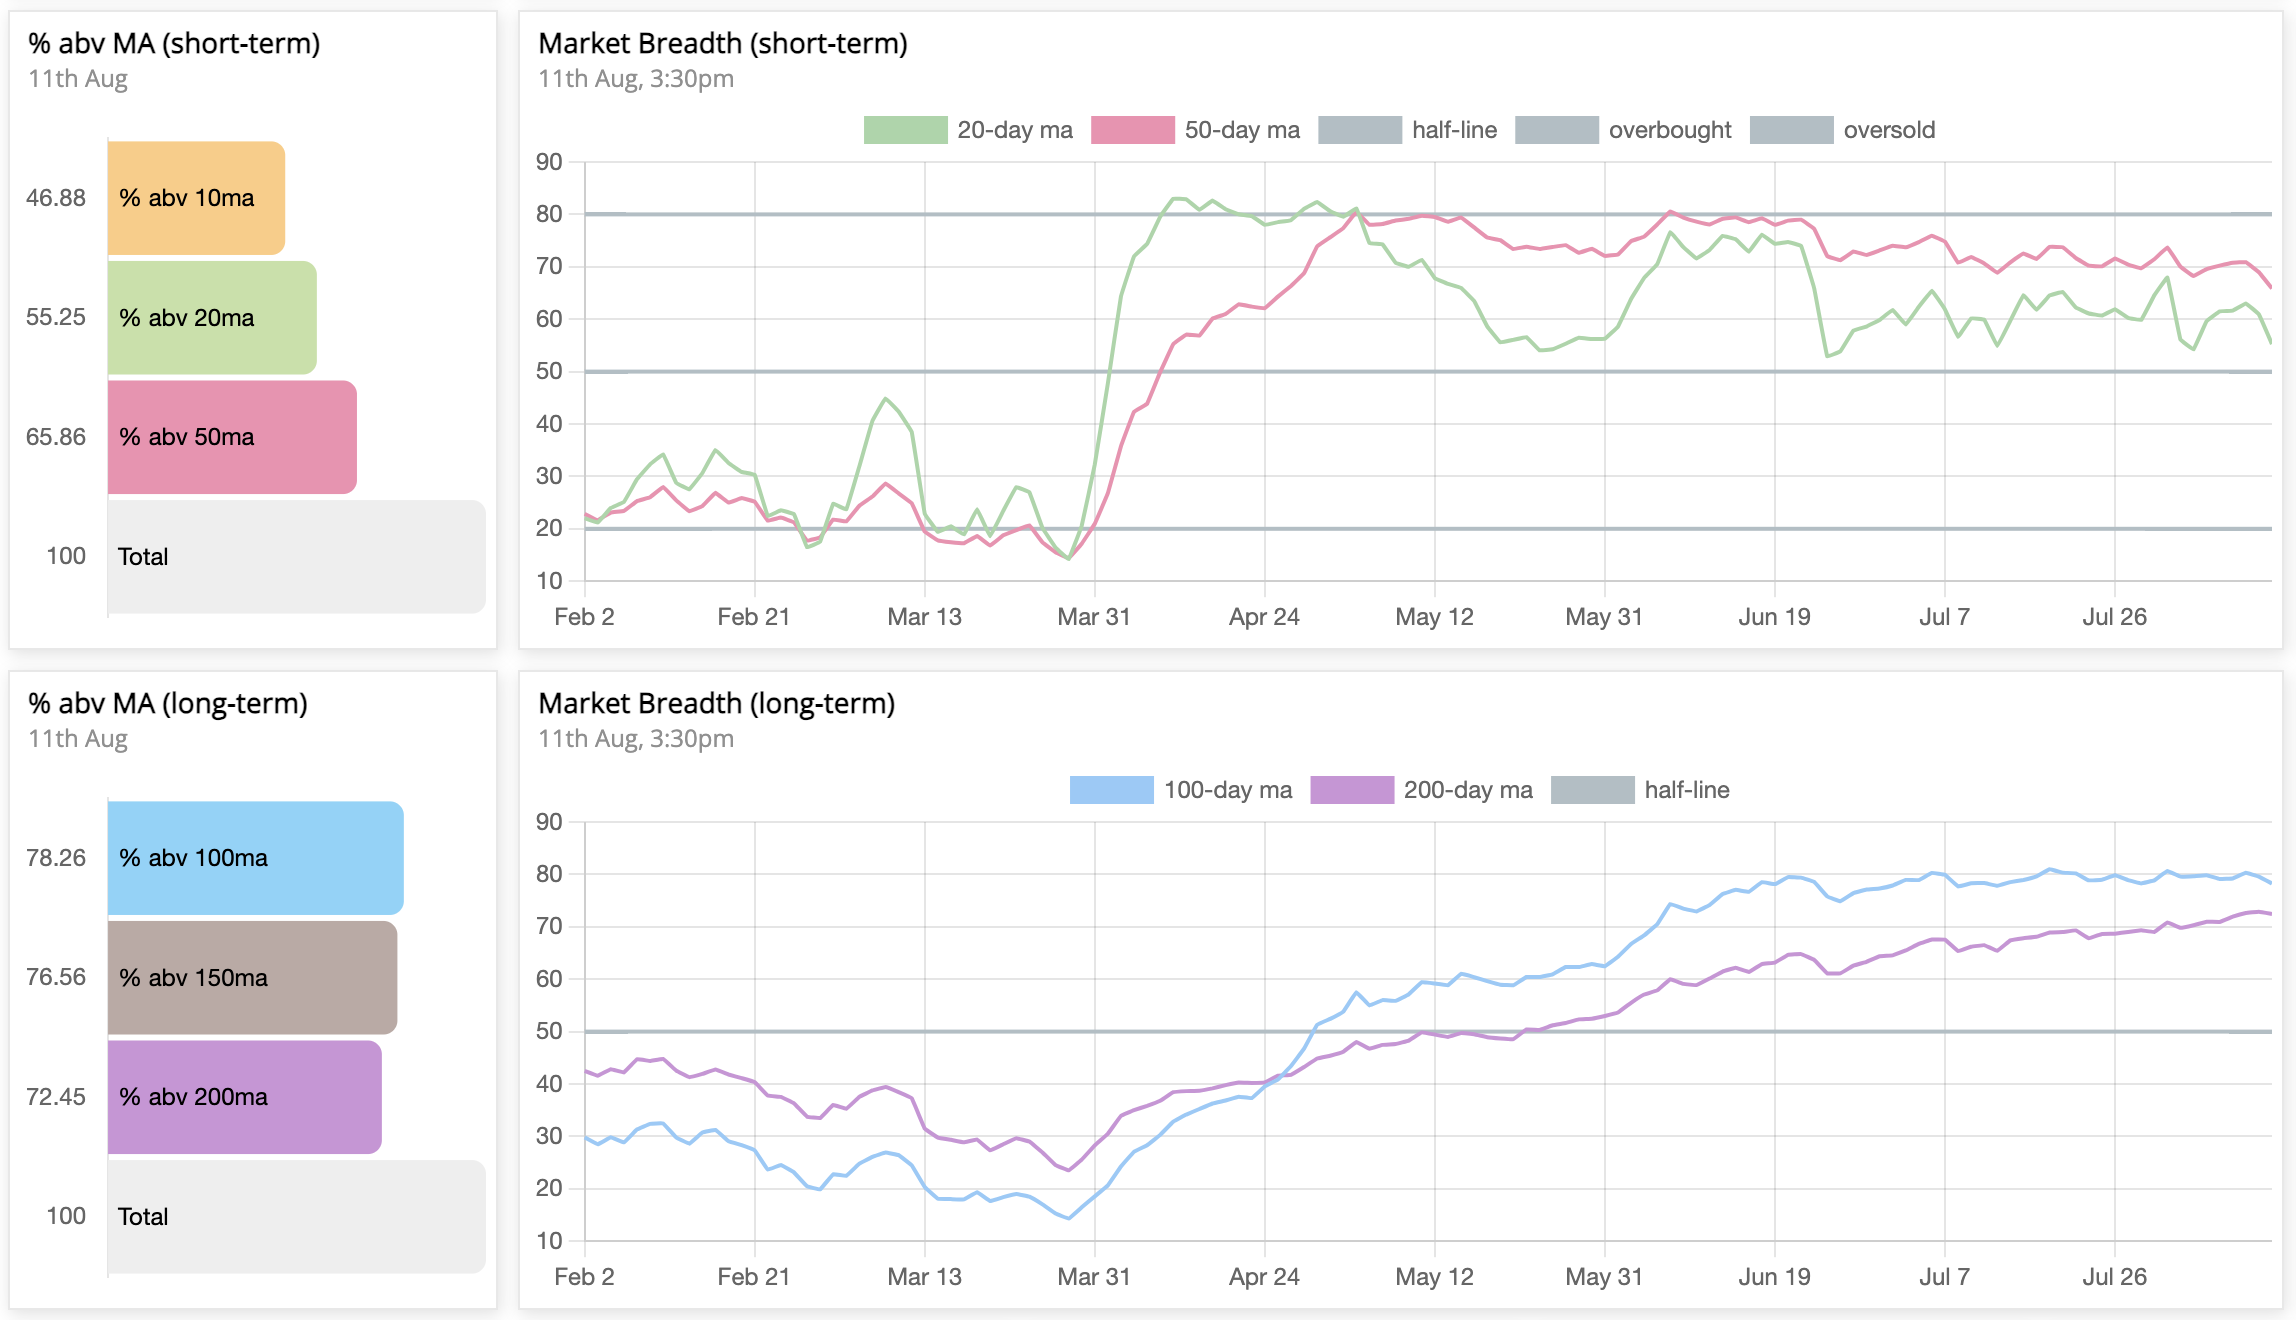Toggle the oversold legend swatch
Viewport: 2296px width, 1320px height.
tap(1791, 130)
